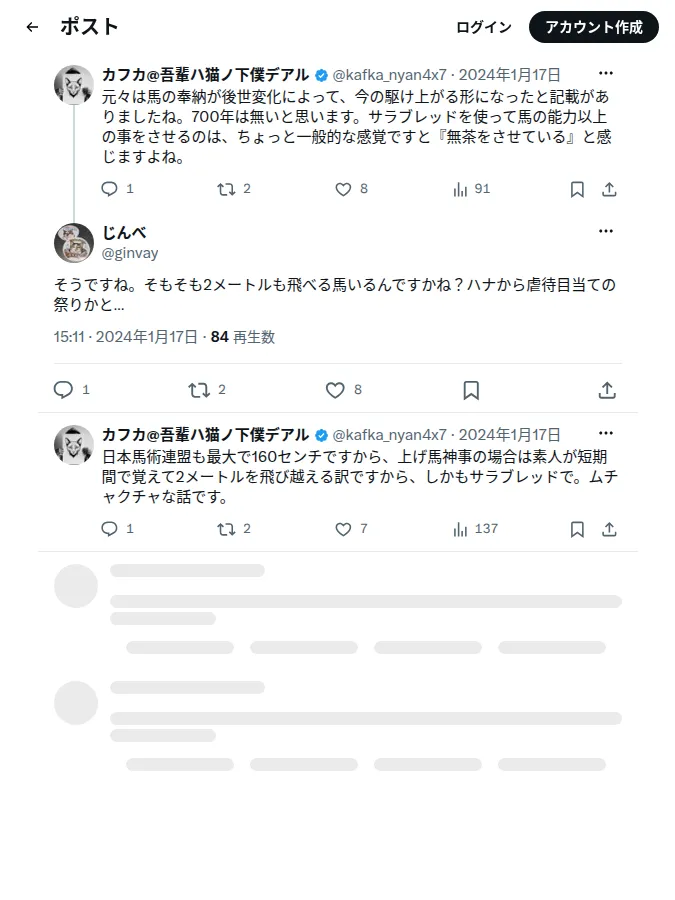Repost the first カフカ post
This screenshot has width=675, height=900.
click(234, 189)
